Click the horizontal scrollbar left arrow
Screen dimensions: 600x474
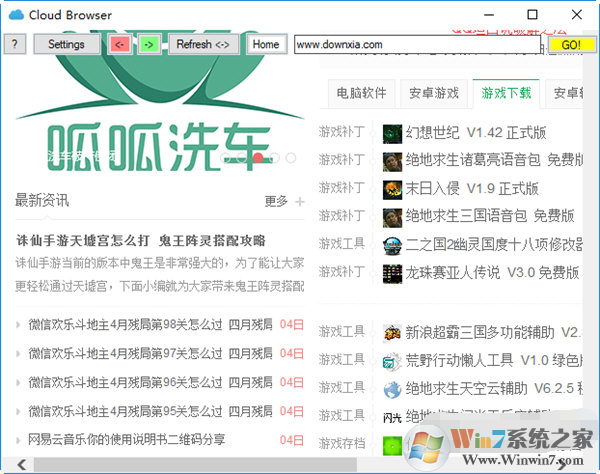(x=22, y=465)
